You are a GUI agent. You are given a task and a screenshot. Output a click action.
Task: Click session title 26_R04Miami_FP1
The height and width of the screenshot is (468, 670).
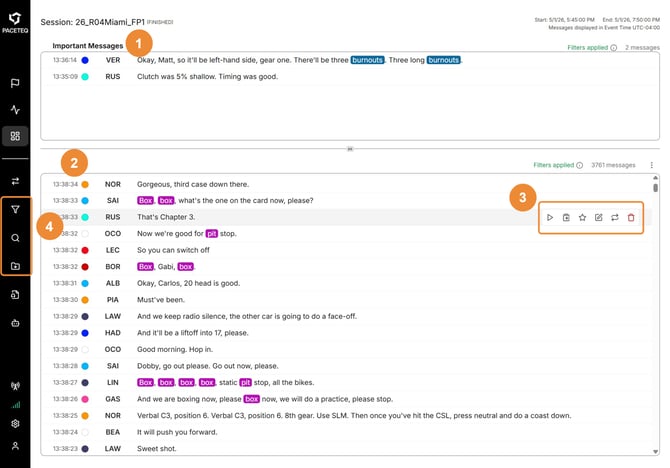[x=110, y=22]
